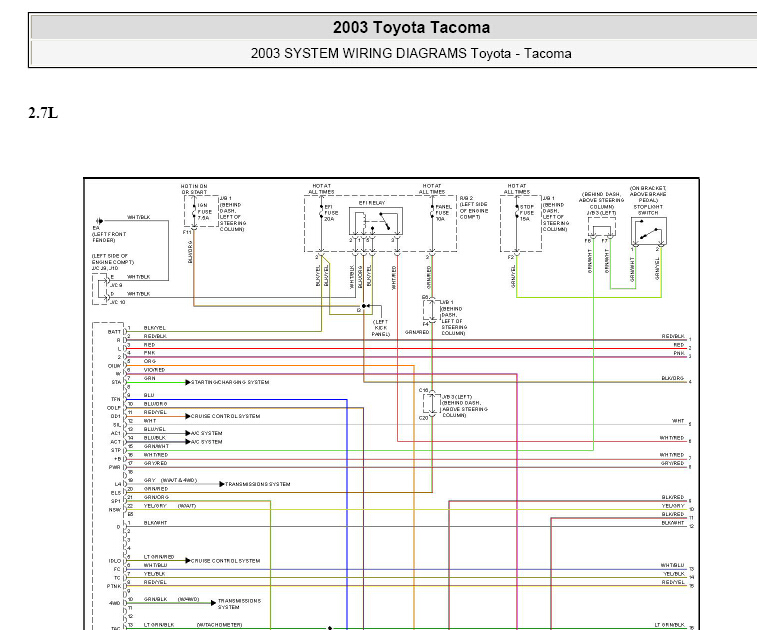
Task: Click the "BLK/ORG" label at right edge
Action: click(x=673, y=378)
